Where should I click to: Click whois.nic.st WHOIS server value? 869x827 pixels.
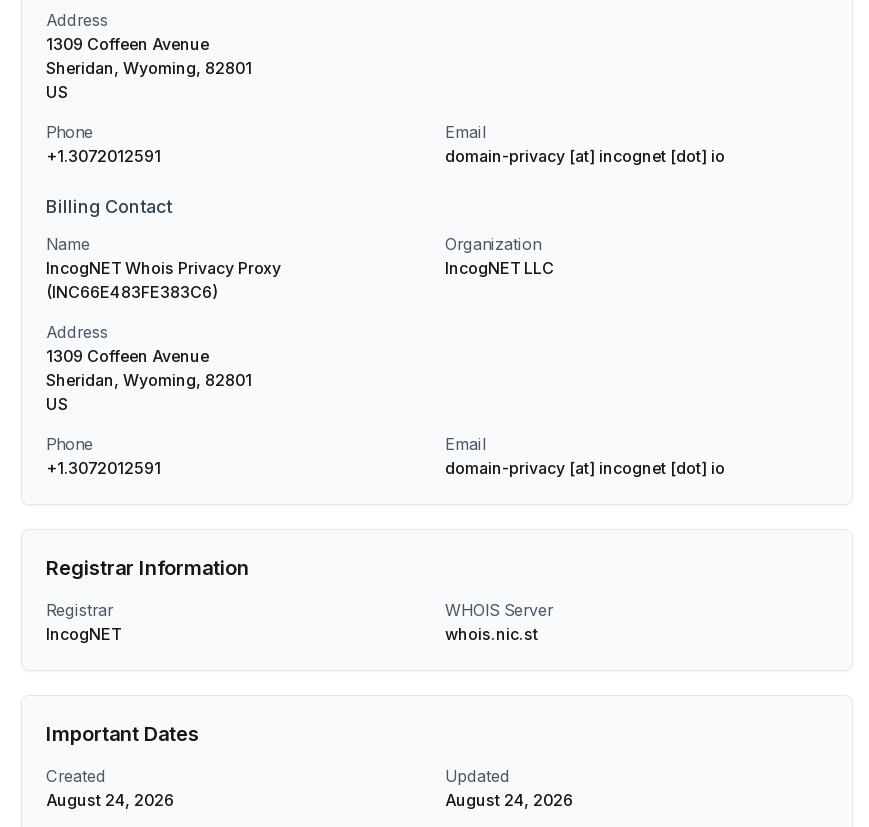point(492,634)
